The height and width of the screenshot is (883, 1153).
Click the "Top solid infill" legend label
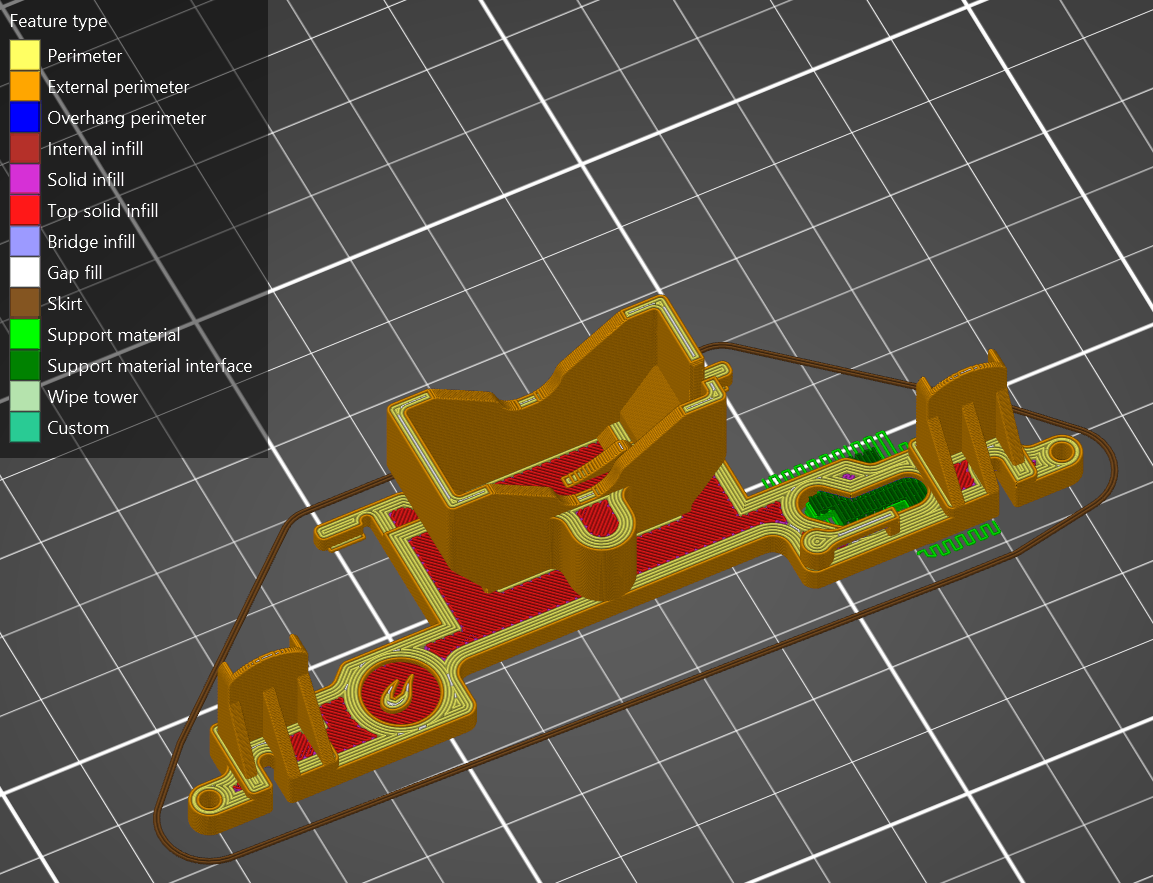[x=103, y=211]
